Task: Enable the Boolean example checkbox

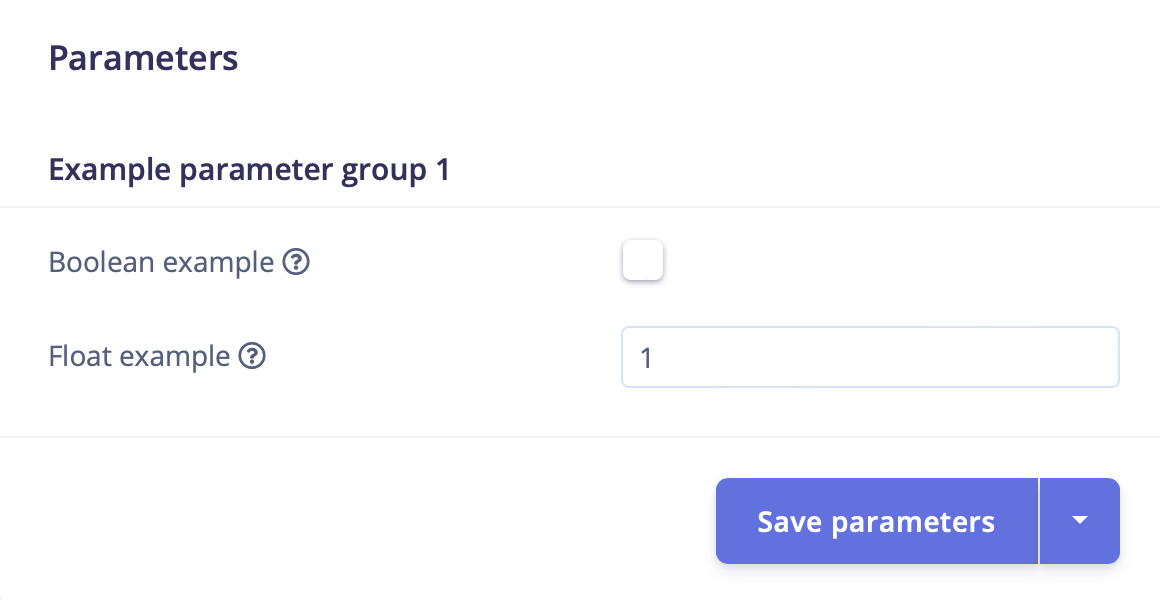Action: click(642, 262)
